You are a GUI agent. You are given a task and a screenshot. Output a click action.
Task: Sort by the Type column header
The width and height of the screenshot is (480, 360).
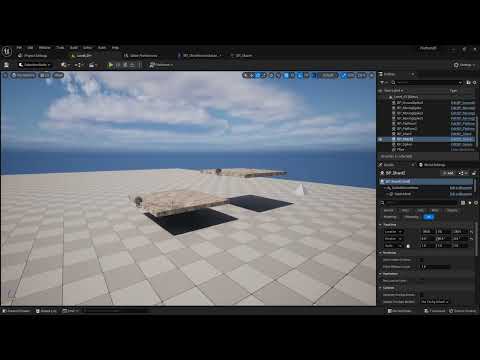click(454, 91)
